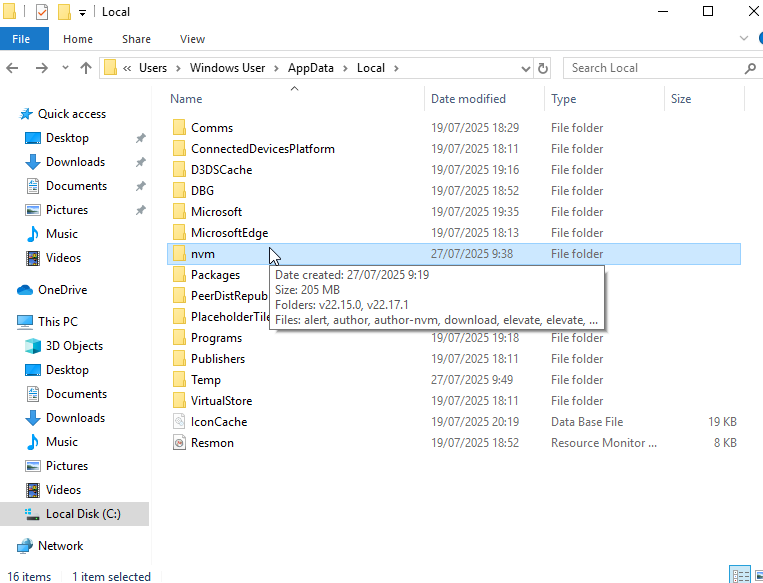
Task: Select the VirtualStore folder icon
Action: (x=179, y=401)
